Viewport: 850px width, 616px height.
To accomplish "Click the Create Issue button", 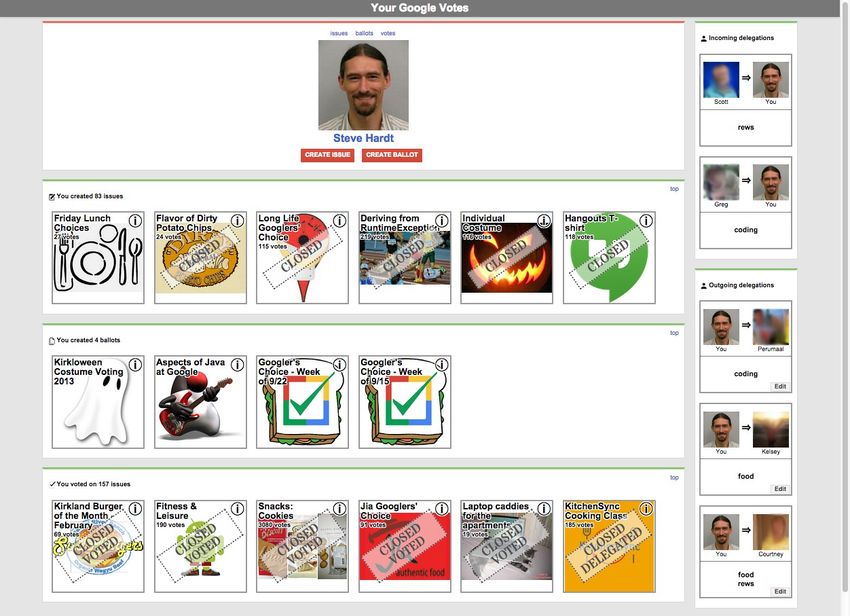I will [327, 155].
